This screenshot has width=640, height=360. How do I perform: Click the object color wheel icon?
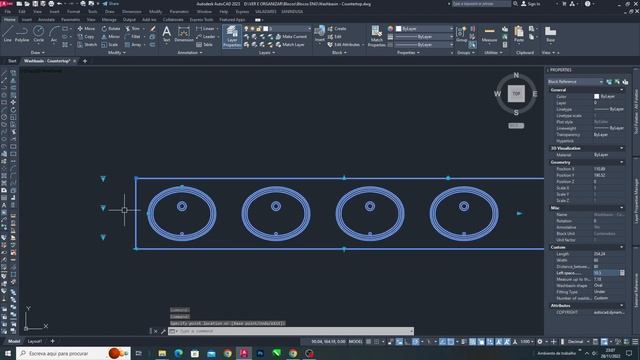pos(390,29)
